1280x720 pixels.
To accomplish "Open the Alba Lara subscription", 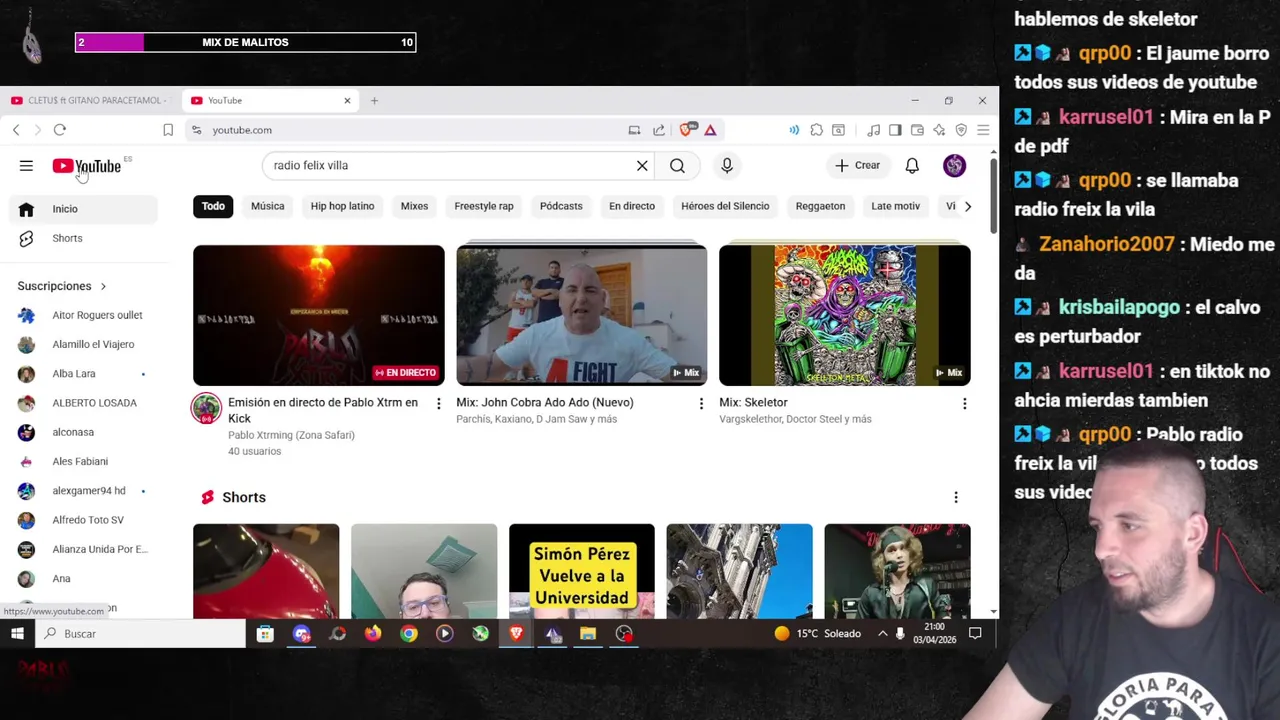I will click(x=83, y=374).
